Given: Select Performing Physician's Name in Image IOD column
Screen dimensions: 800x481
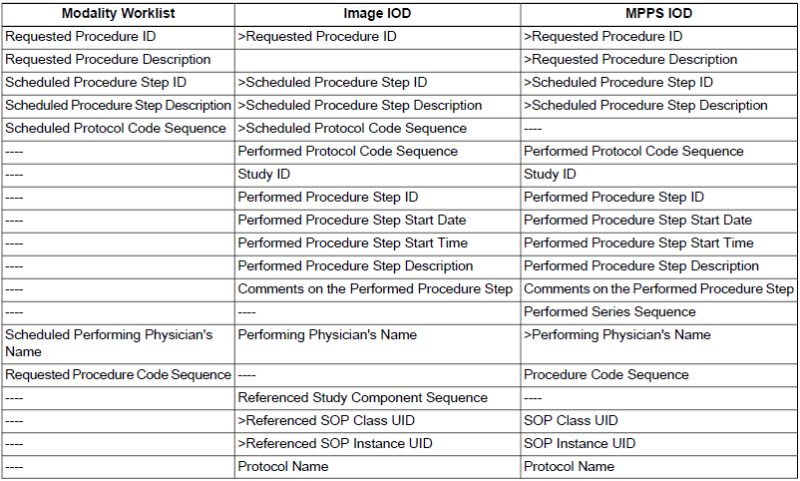Looking at the screenshot, I should pos(327,335).
